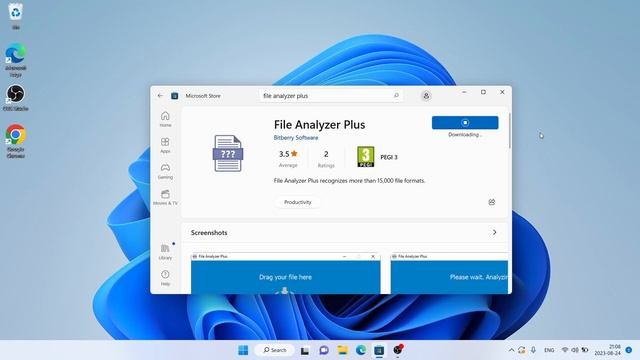Open Movies & TV in the Store sidebar
This screenshot has width=640, height=360.
coord(165,198)
